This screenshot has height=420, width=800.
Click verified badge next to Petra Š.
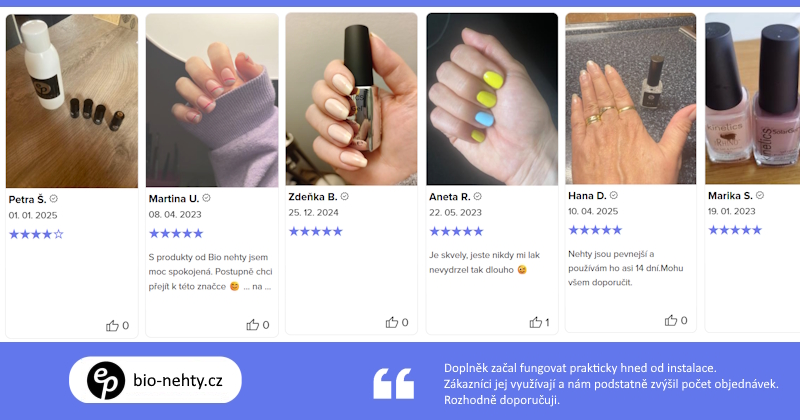[x=54, y=199]
